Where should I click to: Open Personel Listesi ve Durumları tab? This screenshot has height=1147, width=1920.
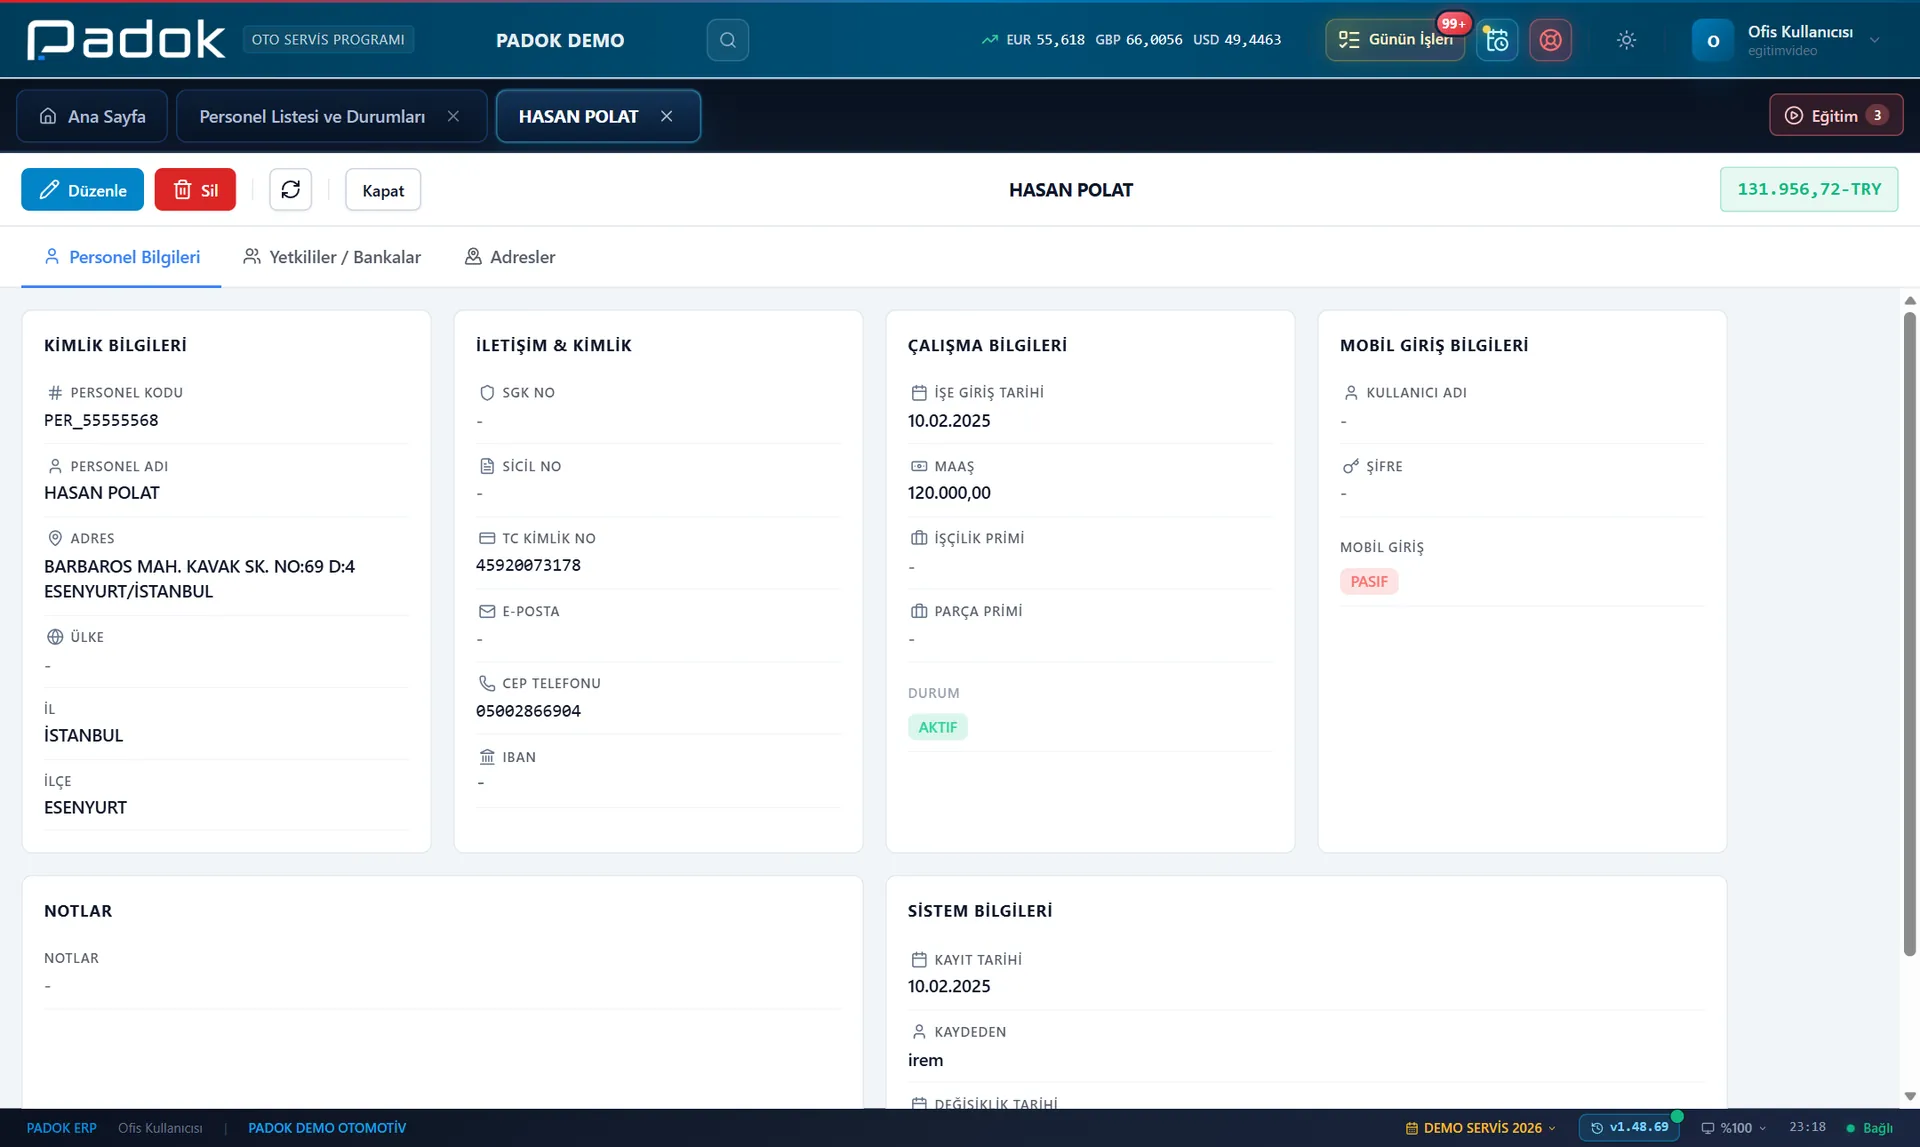tap(312, 116)
